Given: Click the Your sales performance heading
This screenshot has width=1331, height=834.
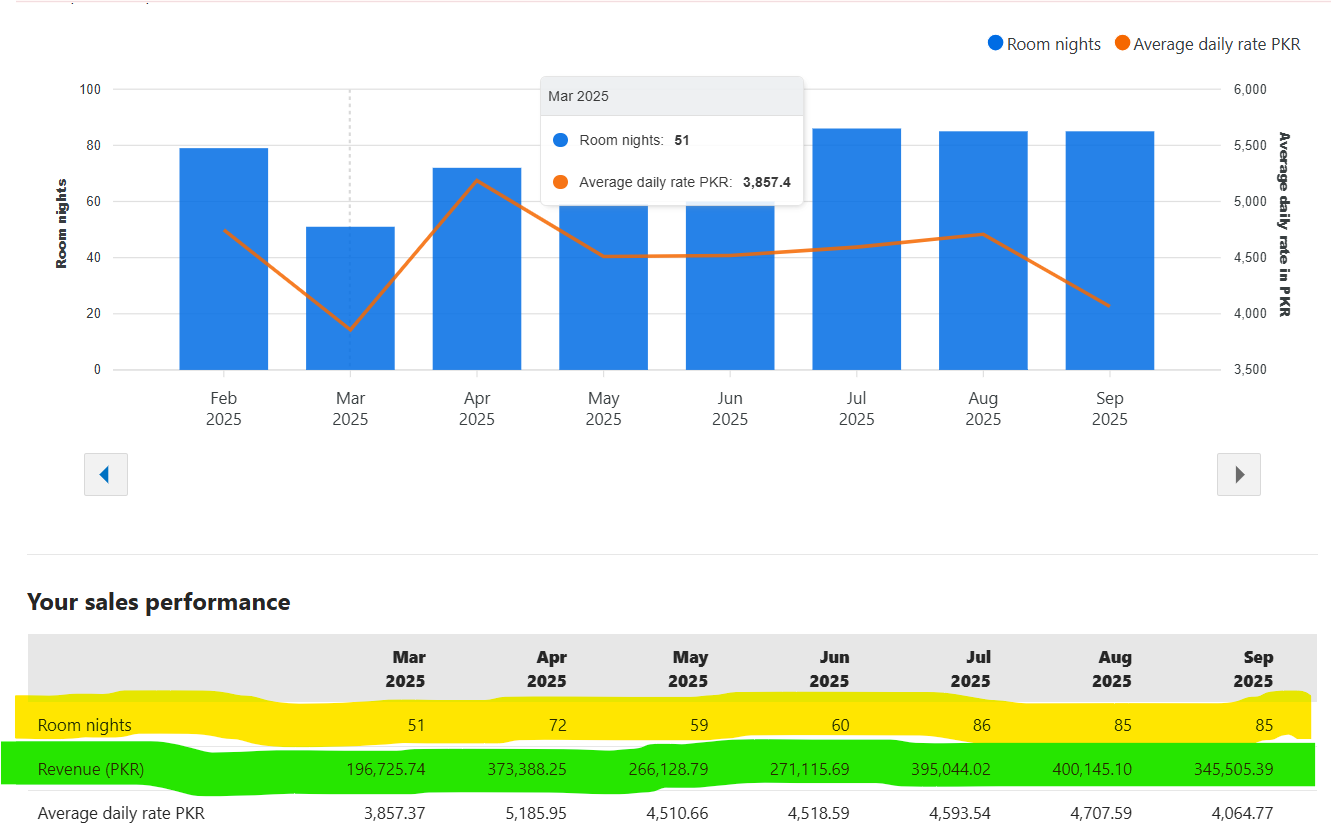Looking at the screenshot, I should point(158,602).
